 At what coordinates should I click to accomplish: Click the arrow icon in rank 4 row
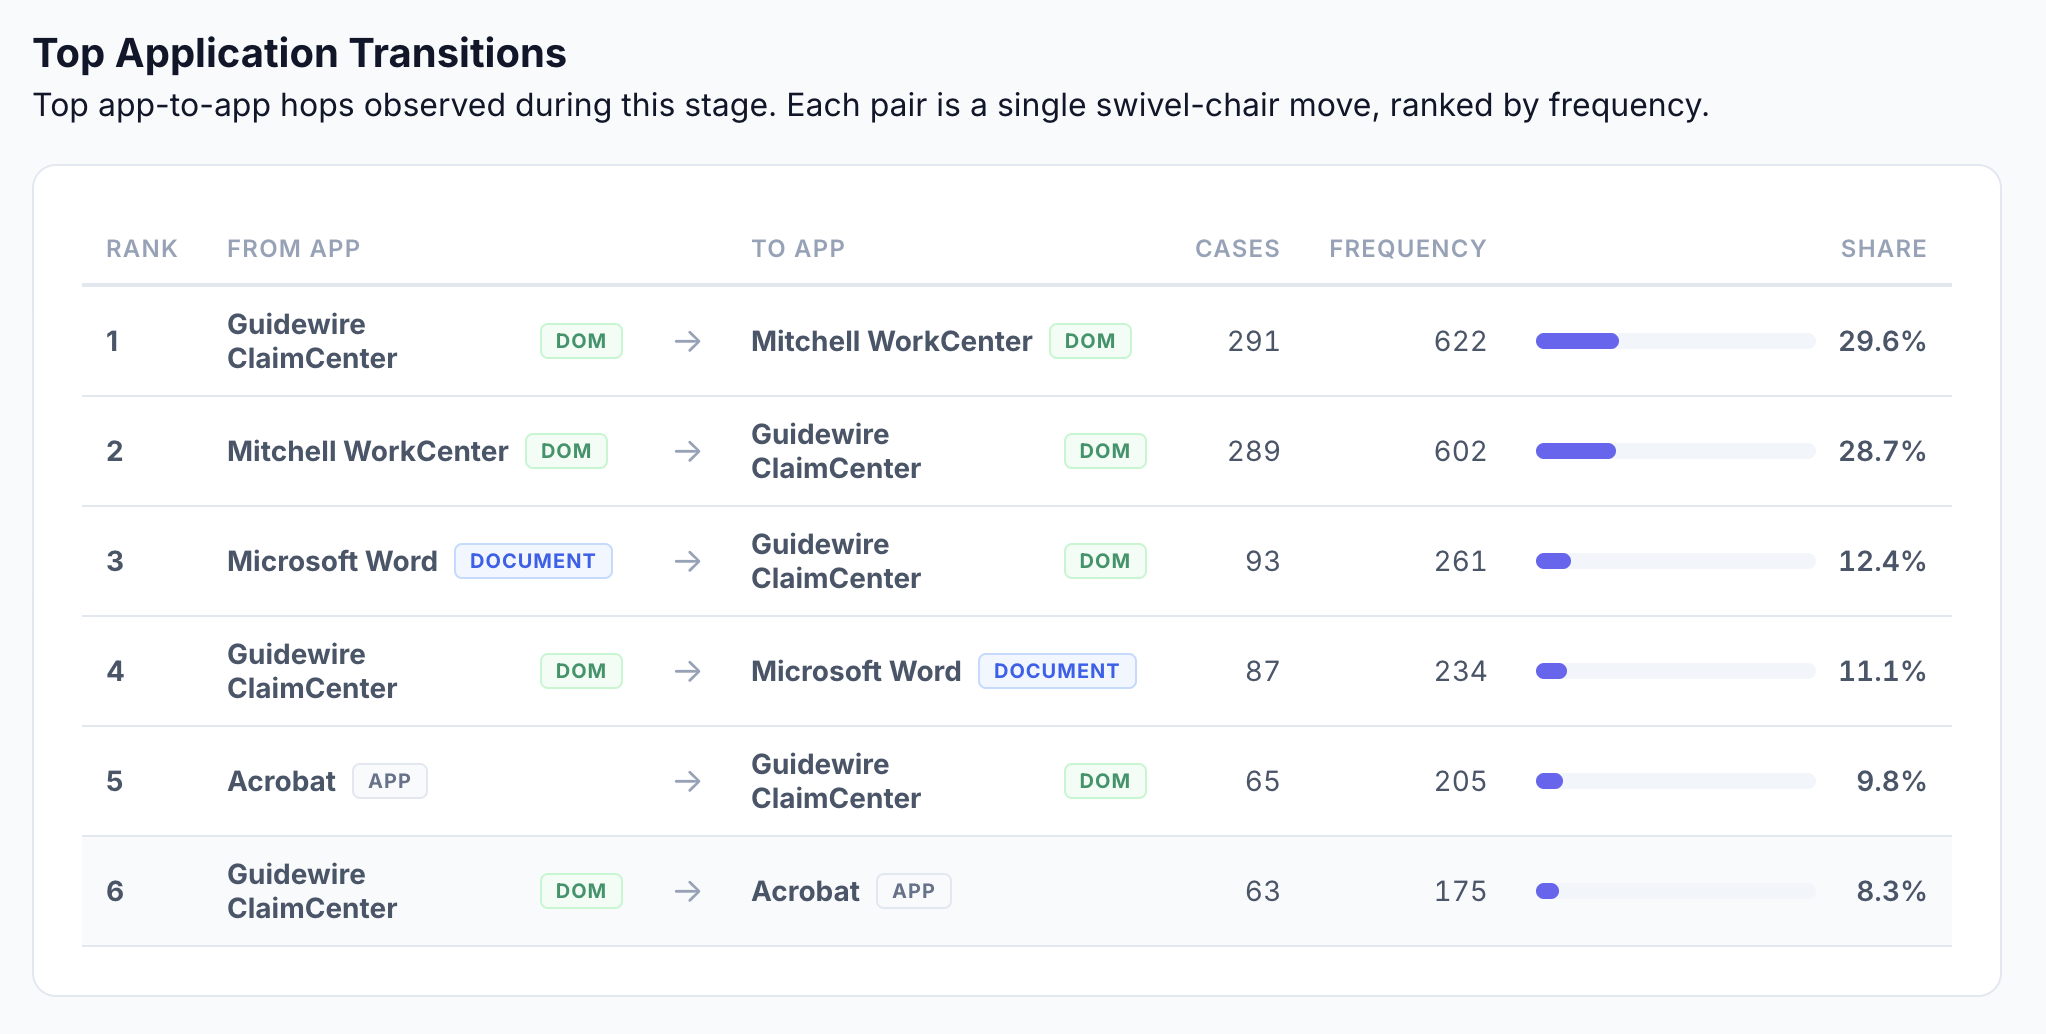pyautogui.click(x=687, y=672)
